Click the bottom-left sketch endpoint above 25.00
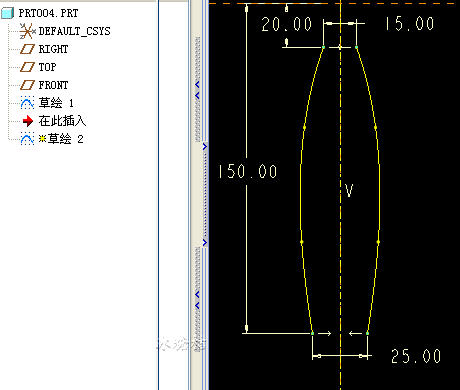This screenshot has height=390, width=460. click(312, 333)
